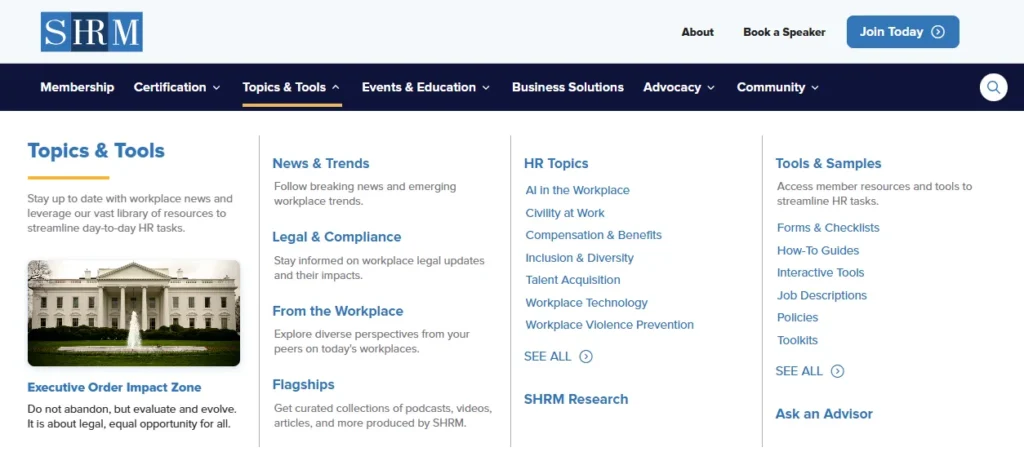Open Talent Acquisition topic

[573, 280]
